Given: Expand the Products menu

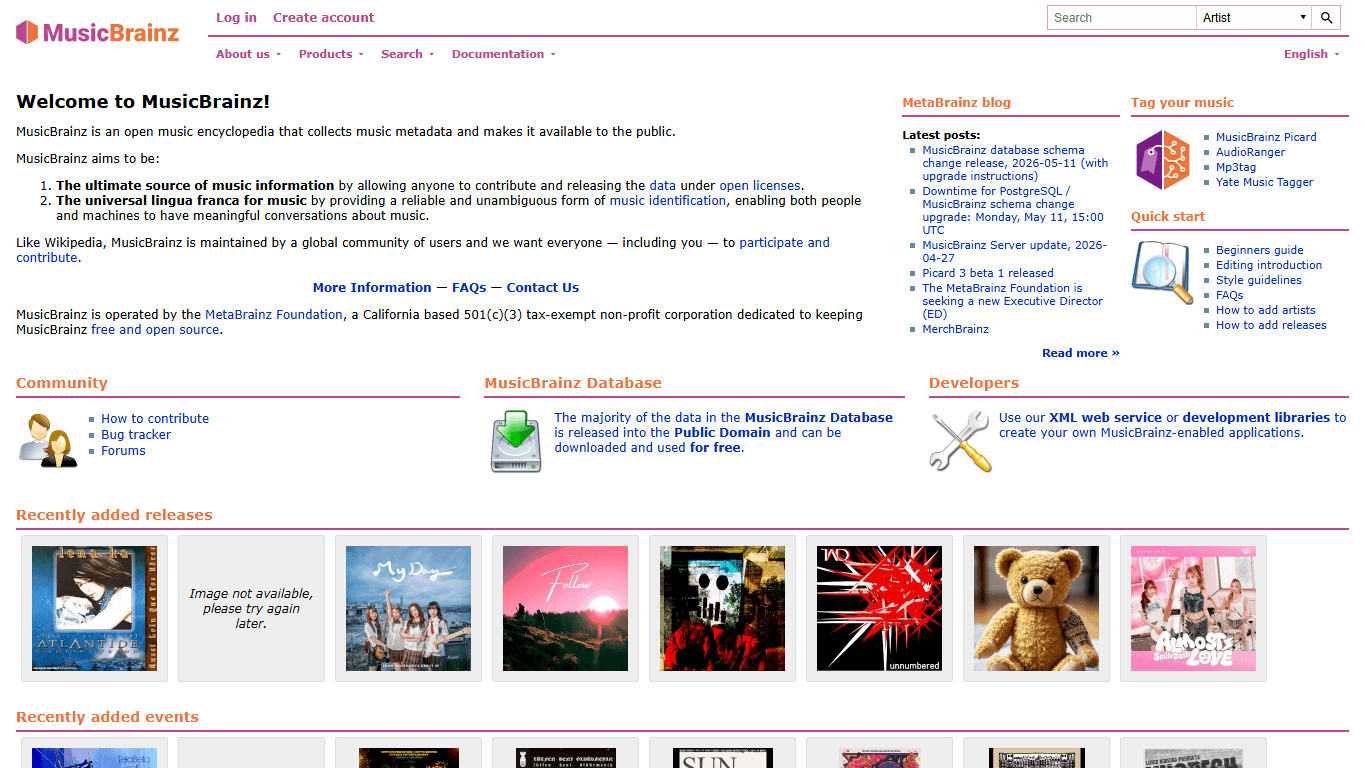Looking at the screenshot, I should point(331,54).
